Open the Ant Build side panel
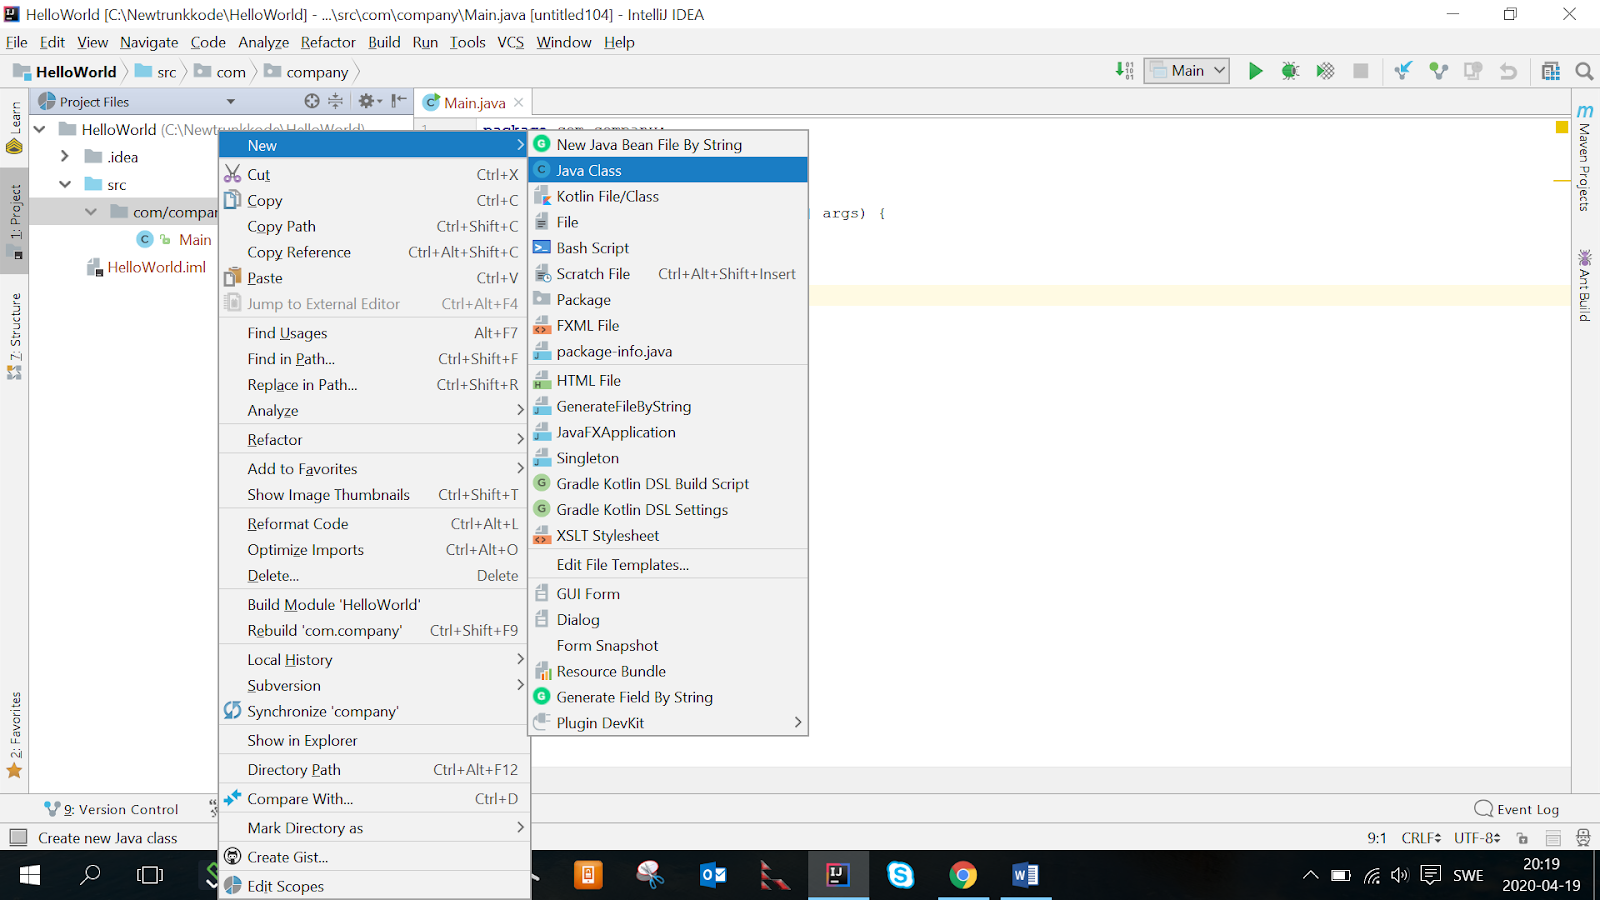1600x900 pixels. coord(1585,287)
